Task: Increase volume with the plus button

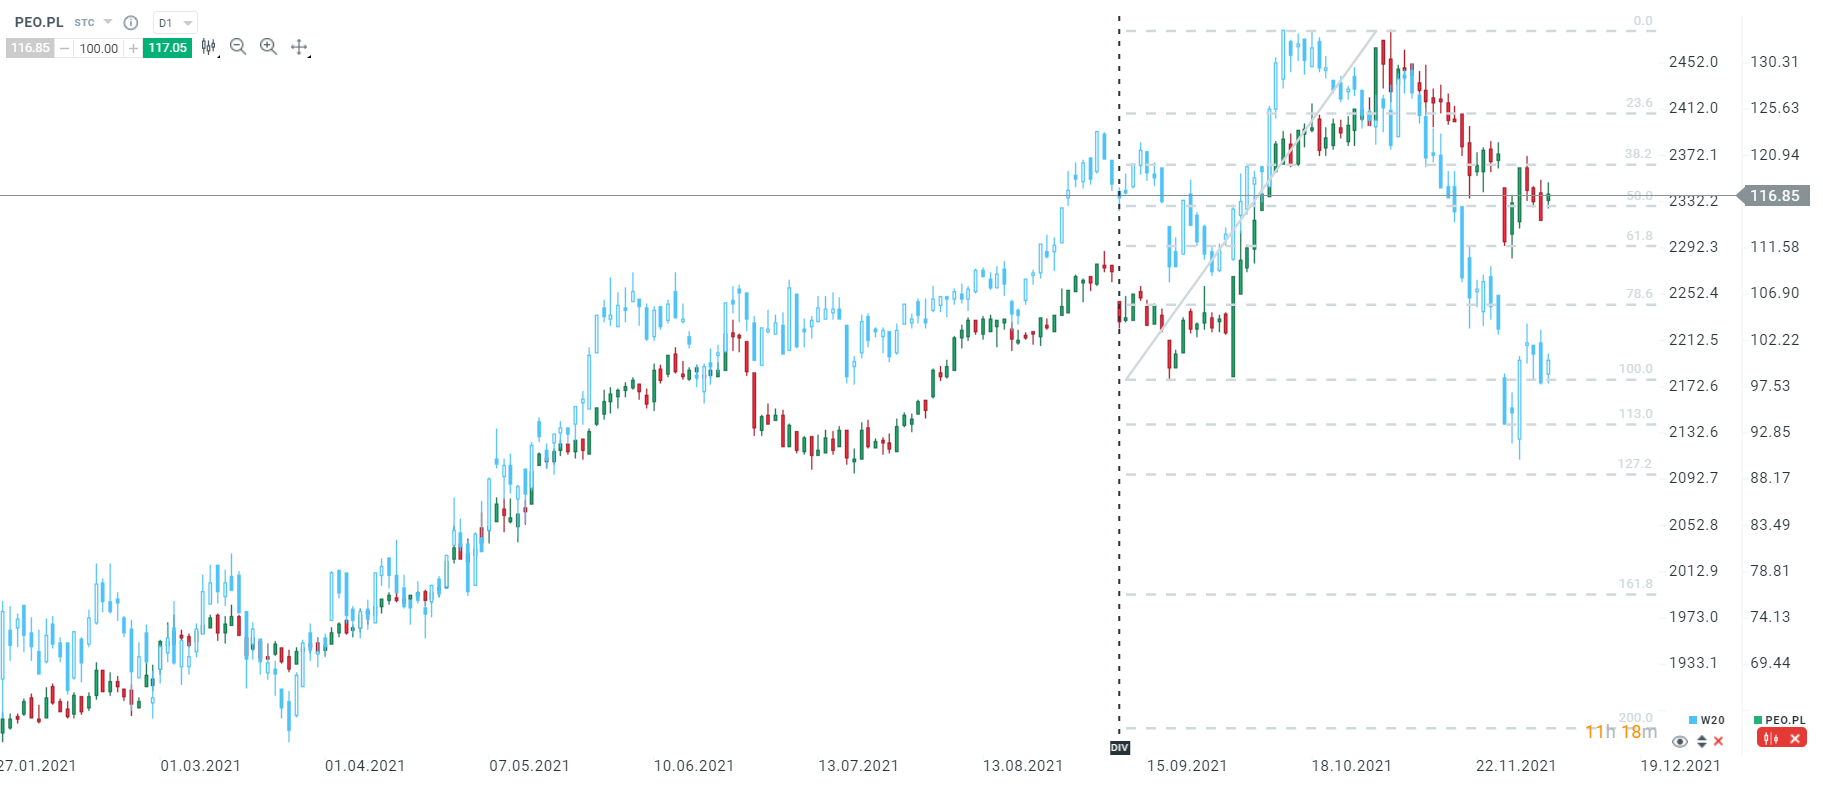Action: [x=133, y=48]
